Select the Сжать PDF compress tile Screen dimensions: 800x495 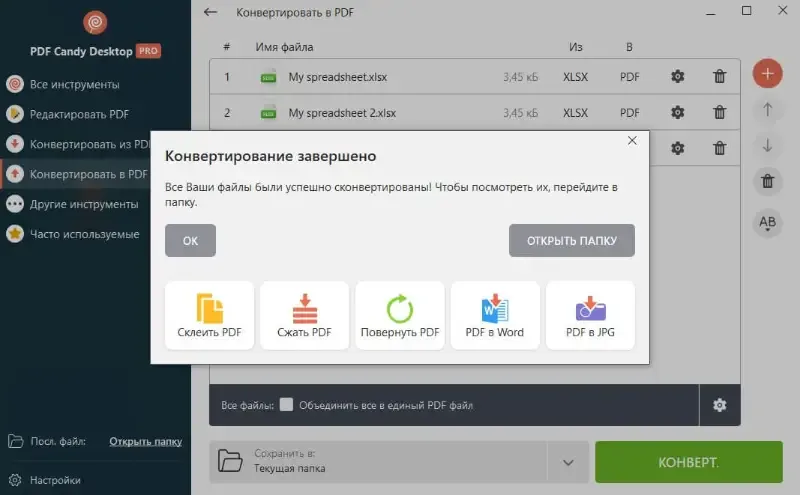[305, 315]
